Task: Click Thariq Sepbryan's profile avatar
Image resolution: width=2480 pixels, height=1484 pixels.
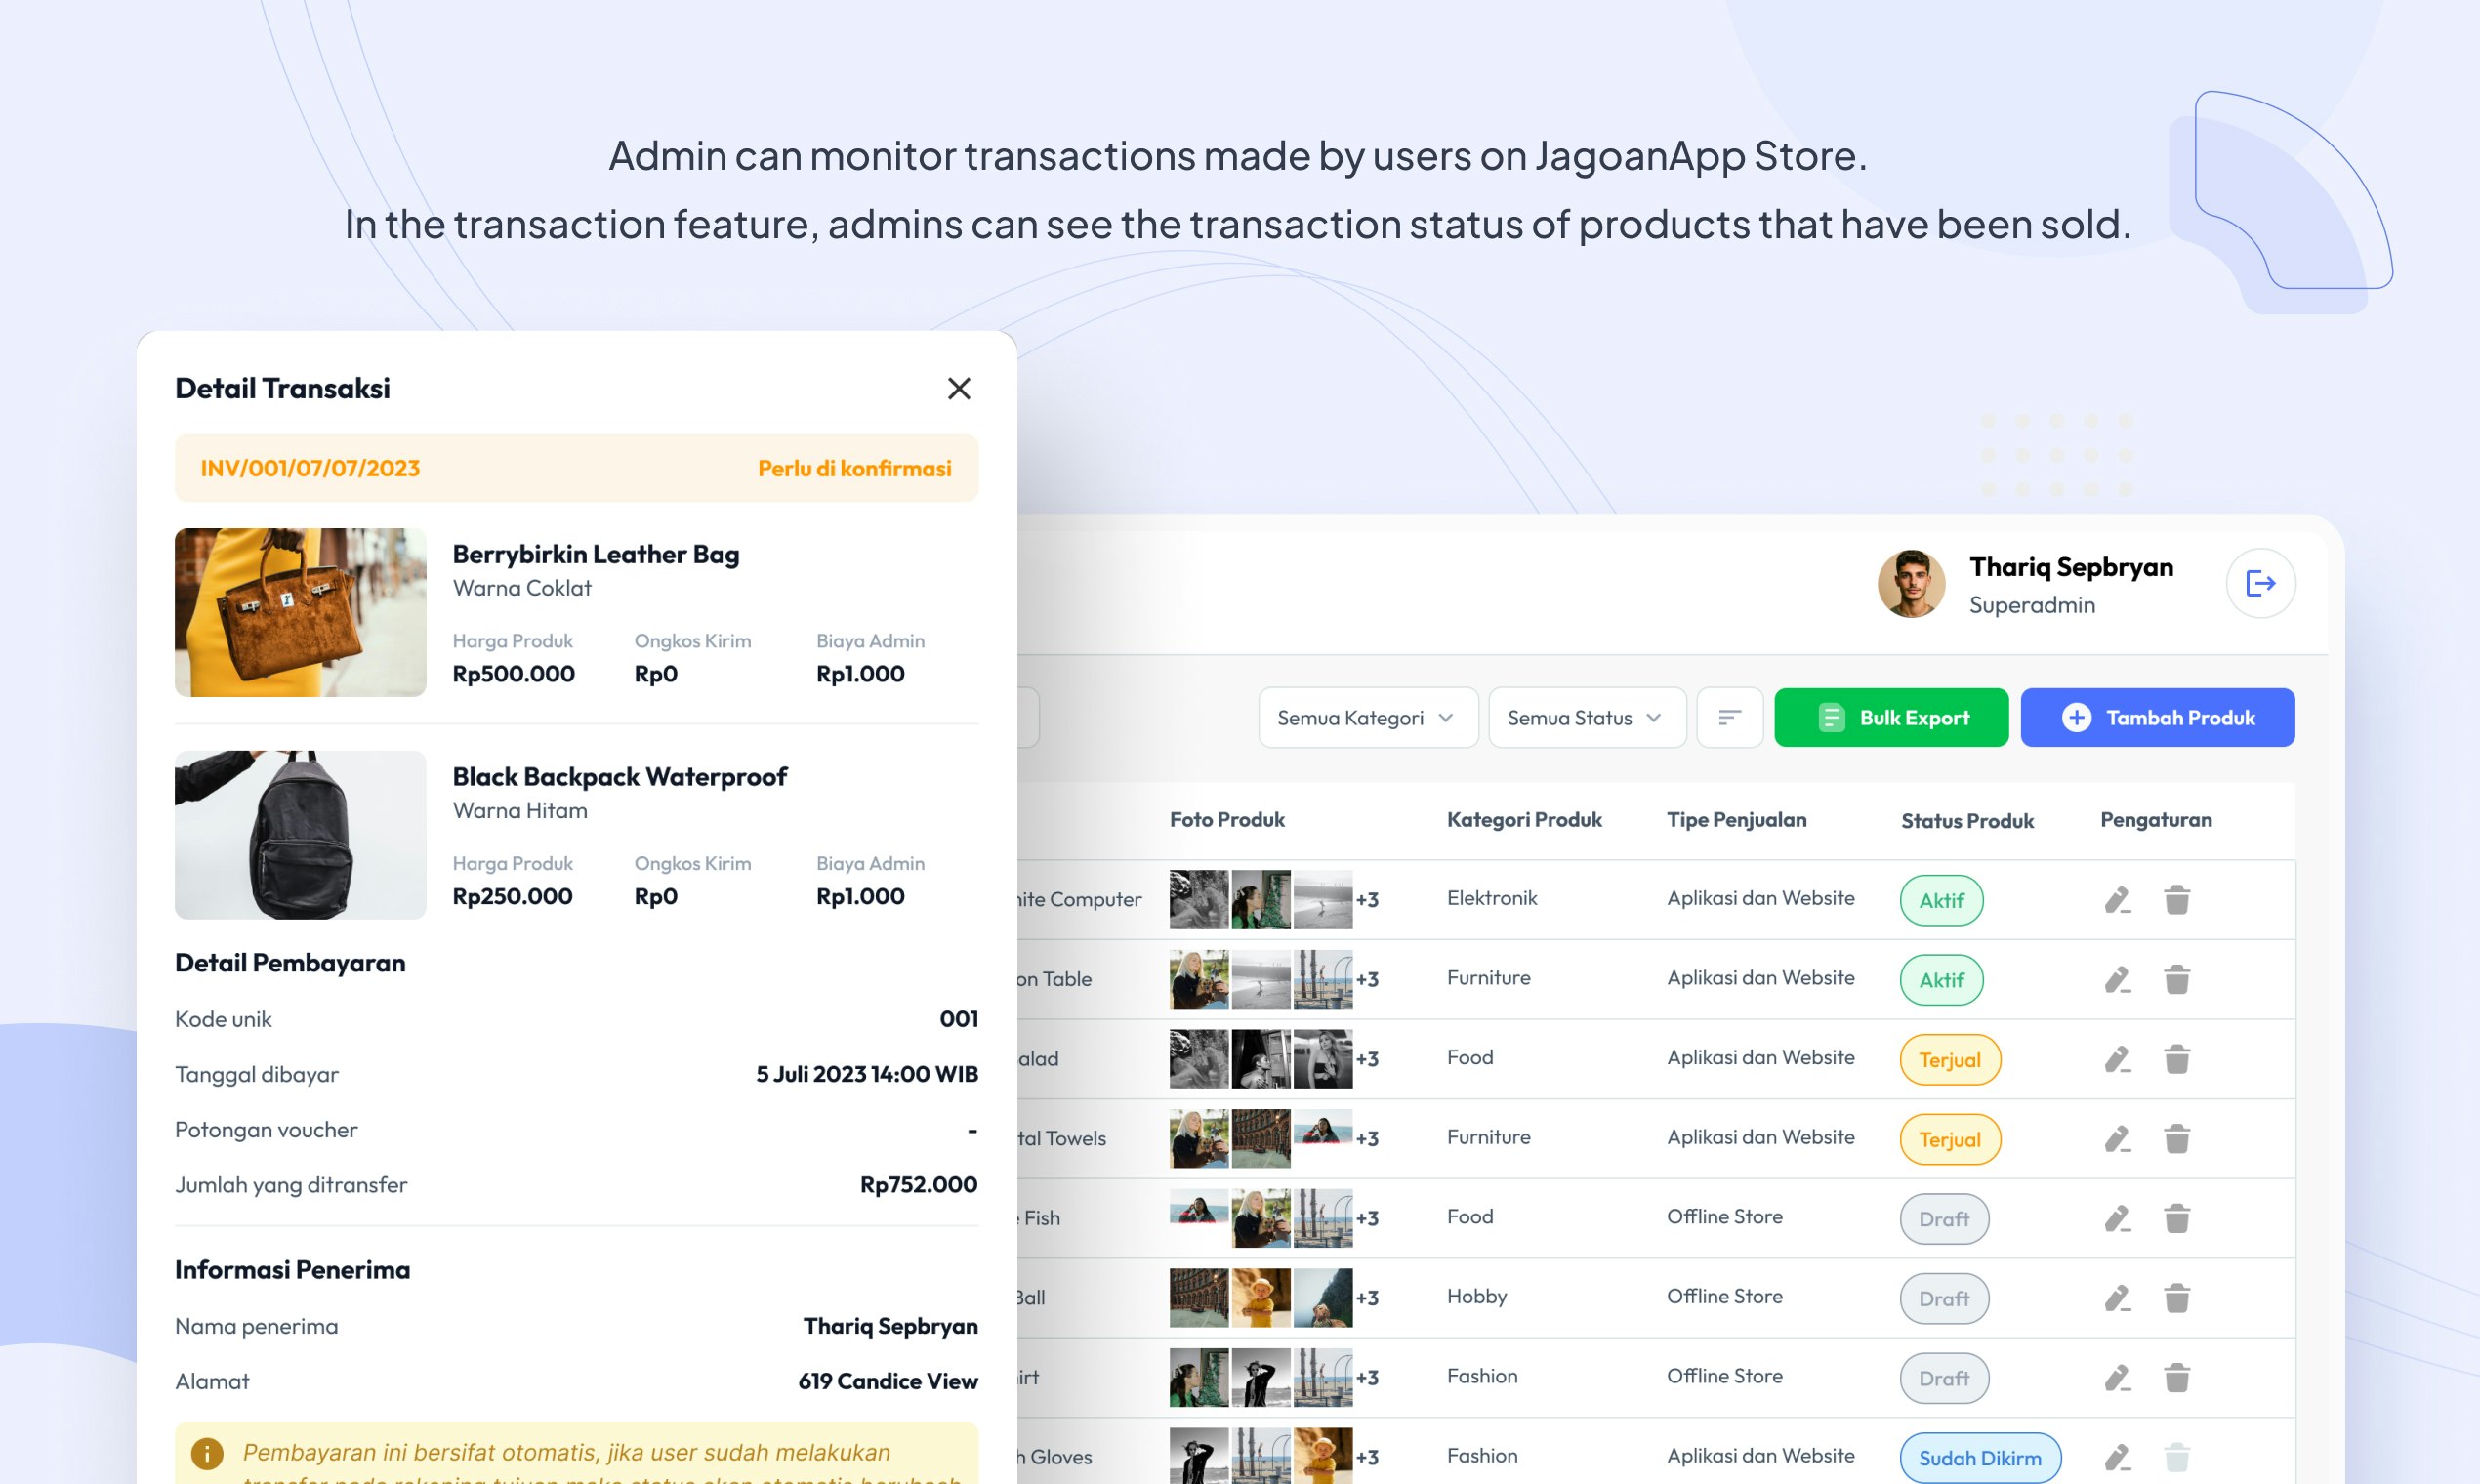Action: 1911,583
